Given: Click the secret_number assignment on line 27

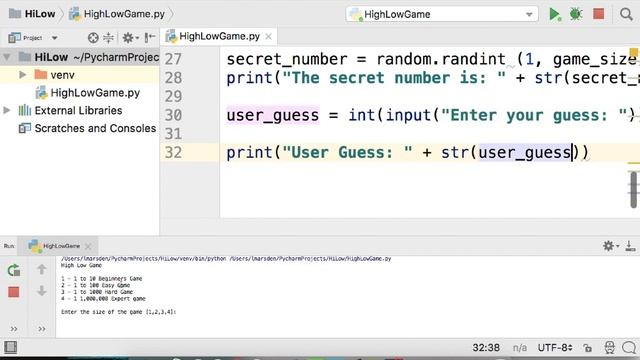Looking at the screenshot, I should tap(287, 59).
